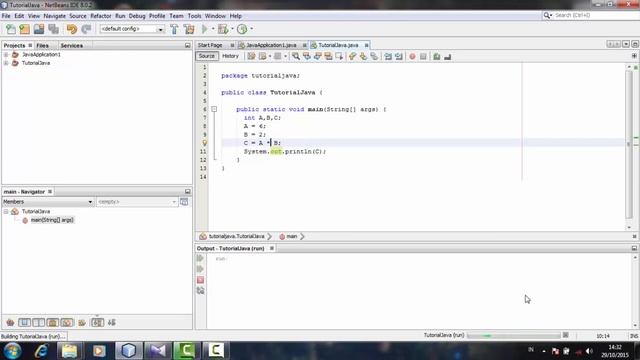Click the Open Project toolbar icon
Screen dimensions: 640x360
[39, 29]
